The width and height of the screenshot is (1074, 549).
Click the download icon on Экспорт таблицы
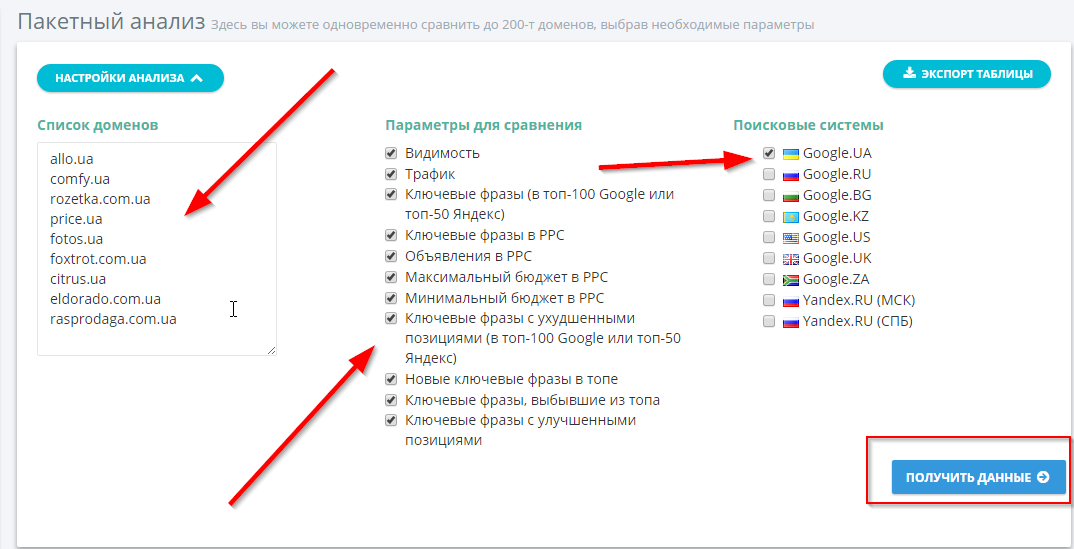click(909, 73)
